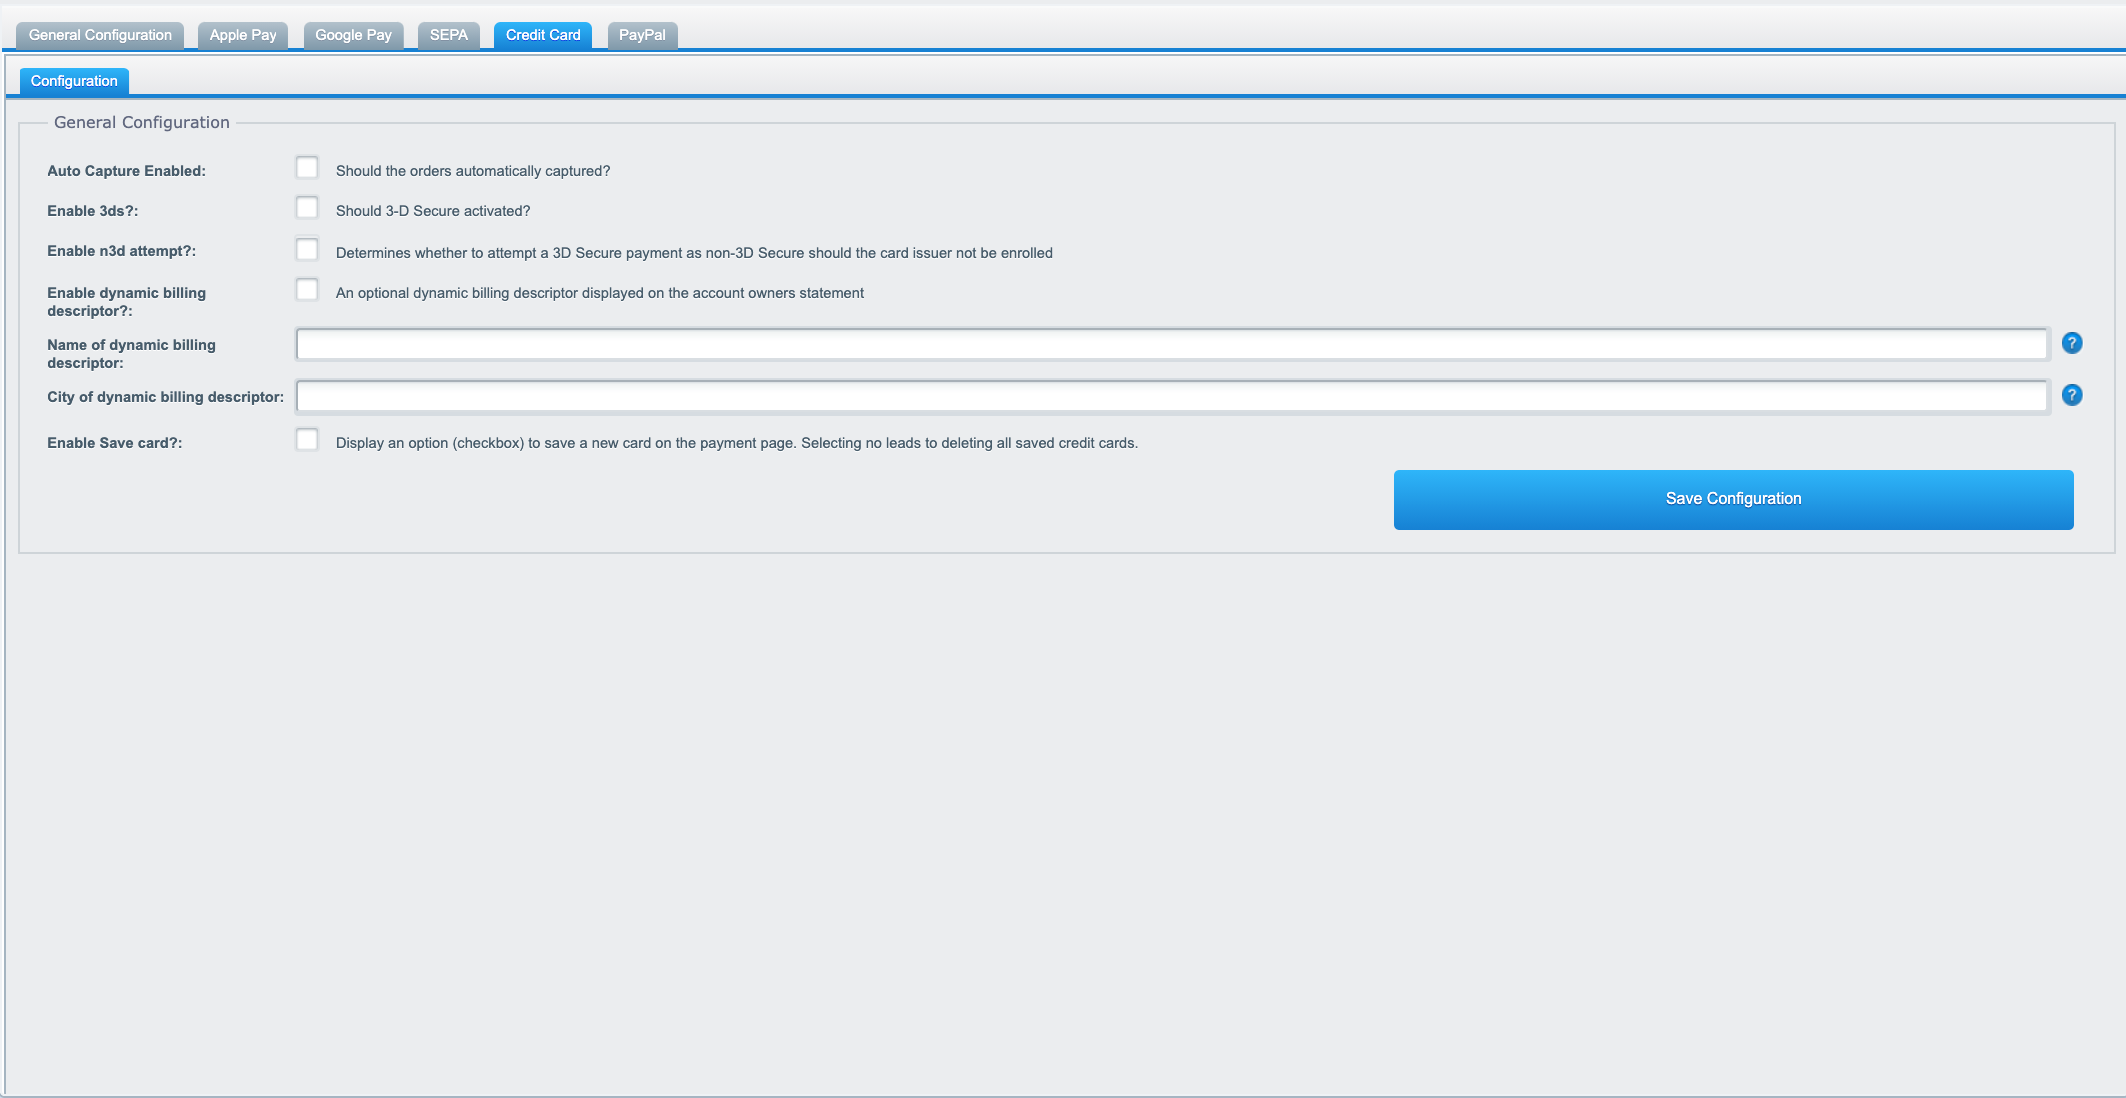Click 'Should 3-D Secure activated?' description

pyautogui.click(x=433, y=211)
